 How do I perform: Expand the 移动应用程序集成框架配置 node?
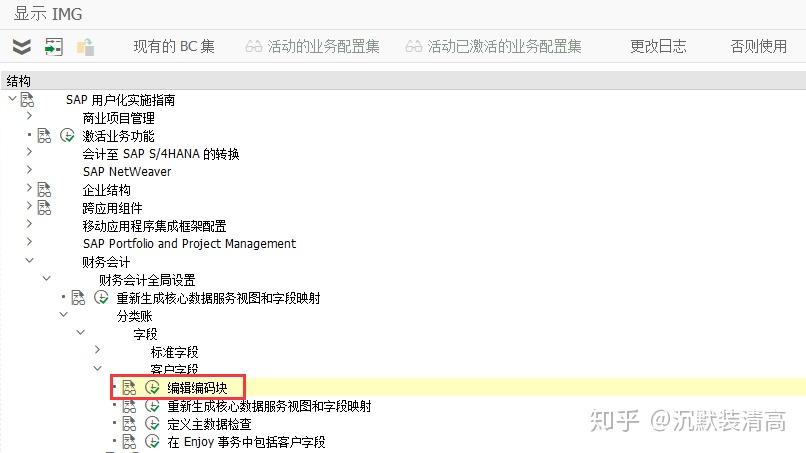pyautogui.click(x=29, y=224)
